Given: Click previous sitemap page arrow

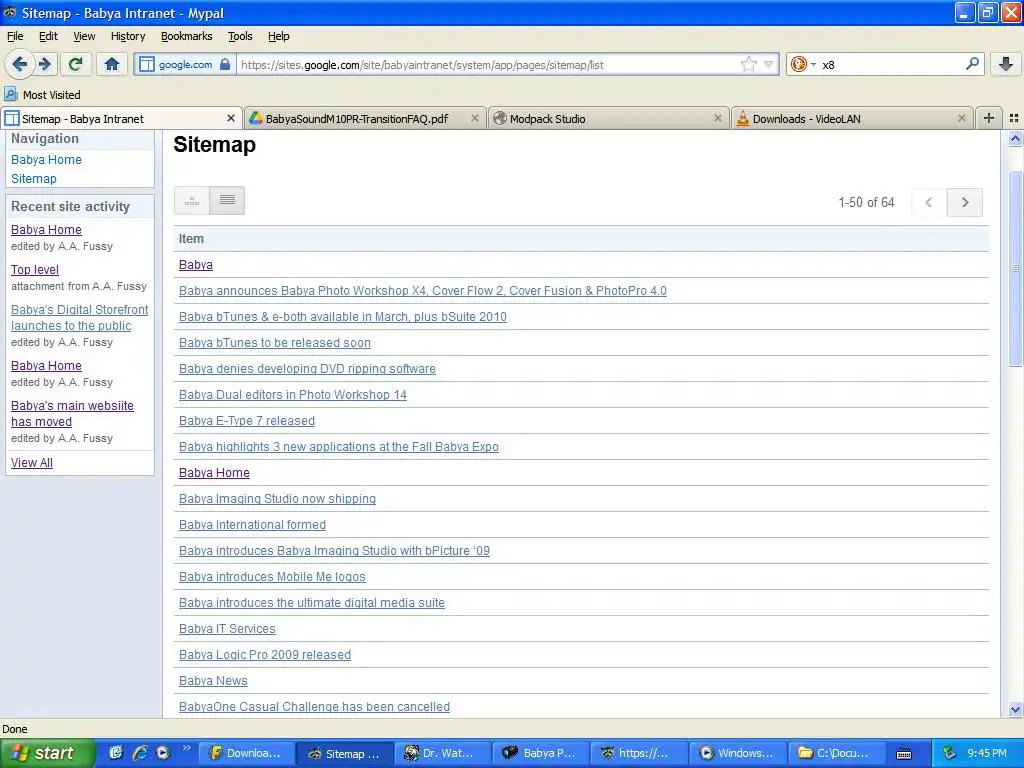Looking at the screenshot, I should point(929,202).
